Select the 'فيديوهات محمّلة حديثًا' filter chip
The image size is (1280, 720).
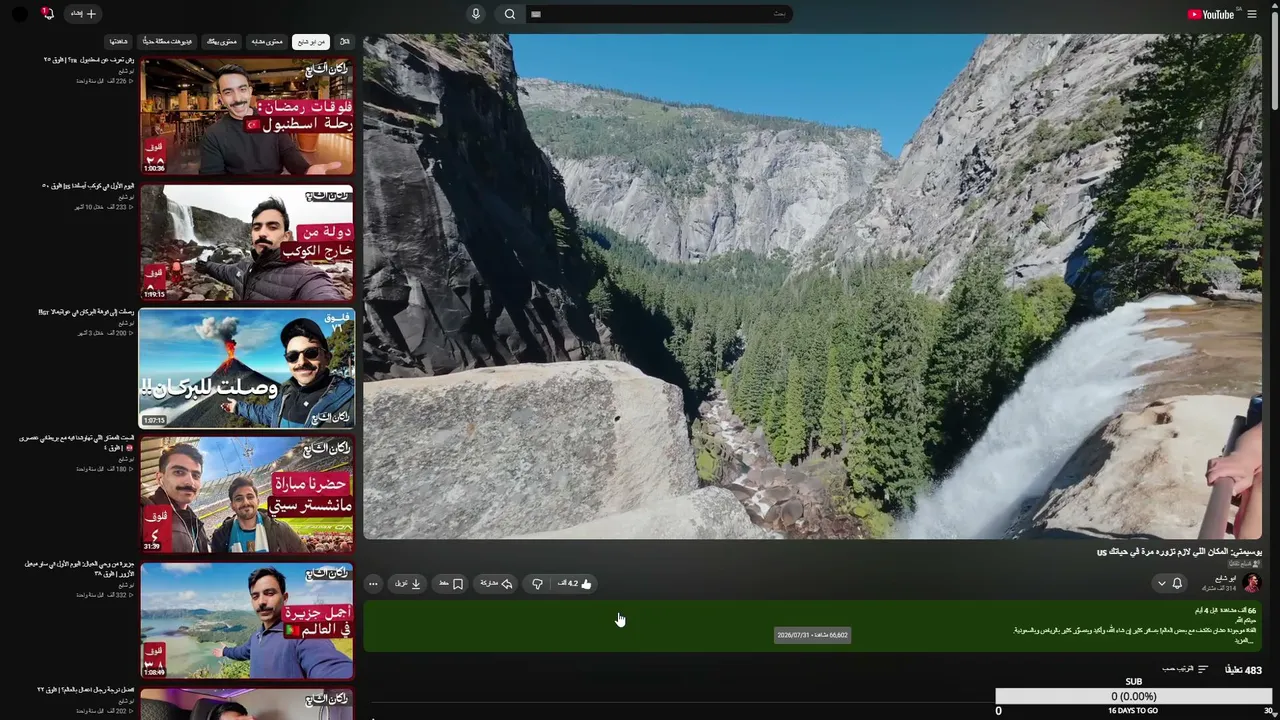[x=167, y=42]
